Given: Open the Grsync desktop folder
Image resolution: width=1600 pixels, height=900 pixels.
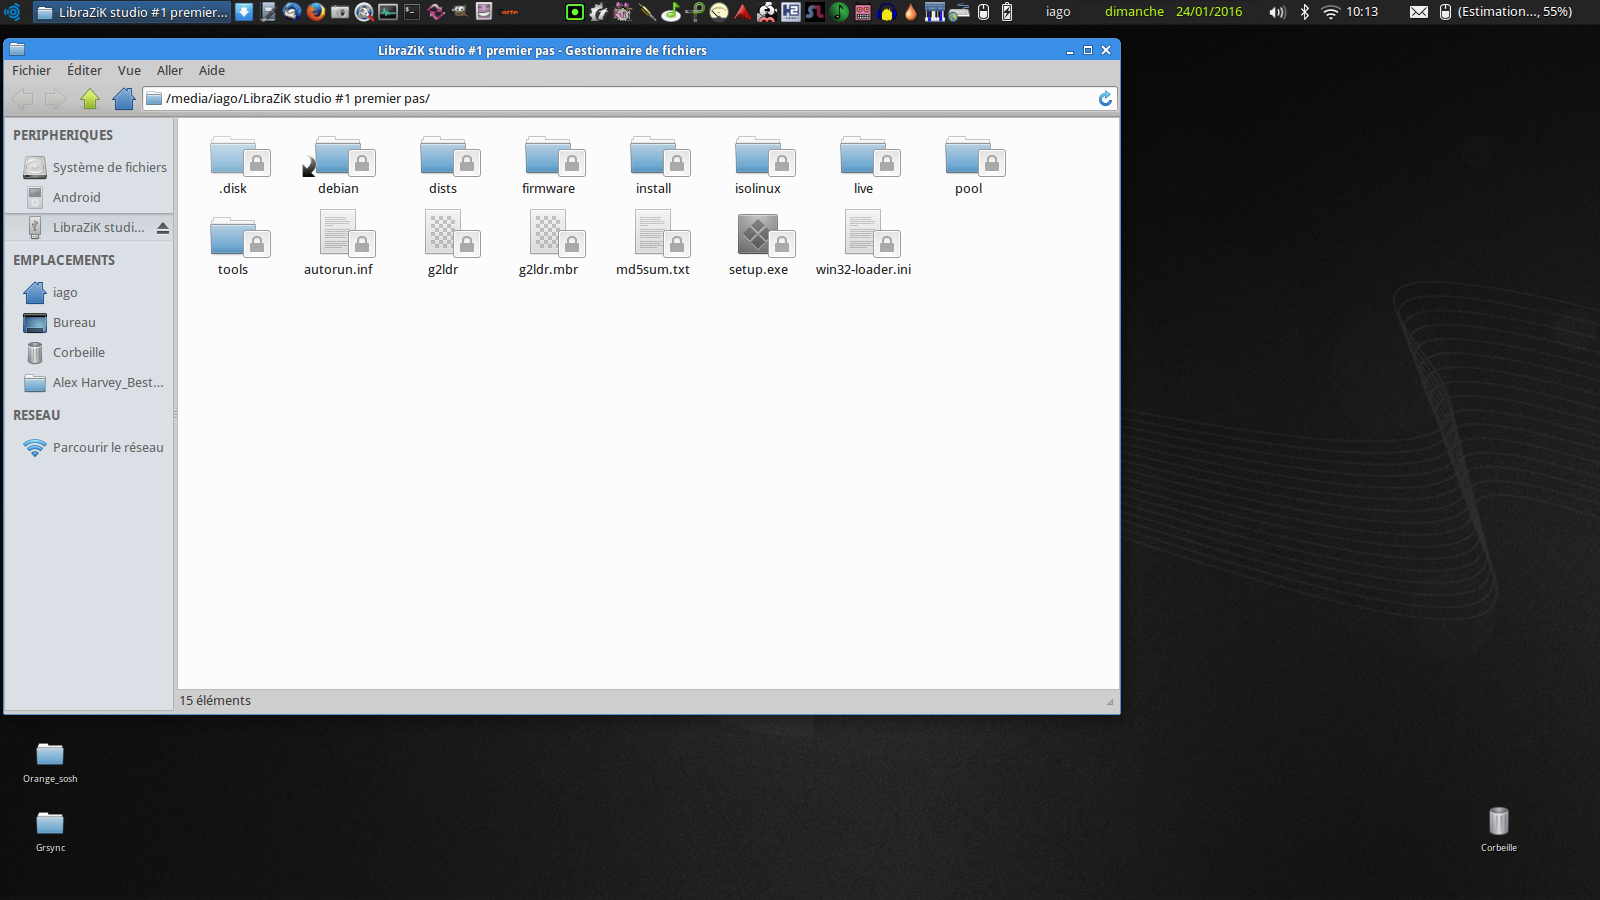Looking at the screenshot, I should tap(50, 832).
